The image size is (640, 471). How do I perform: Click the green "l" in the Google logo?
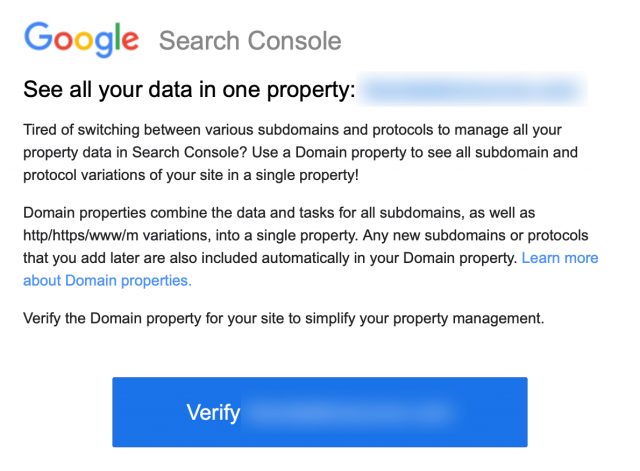(x=120, y=38)
